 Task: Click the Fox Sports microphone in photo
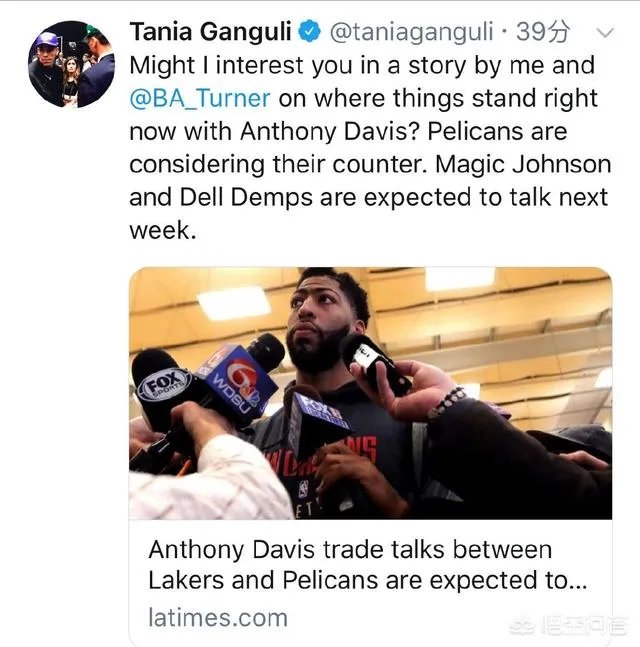(163, 386)
